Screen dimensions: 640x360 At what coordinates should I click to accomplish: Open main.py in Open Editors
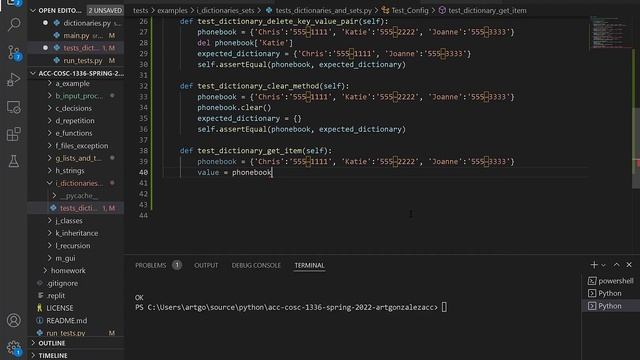pos(76,36)
